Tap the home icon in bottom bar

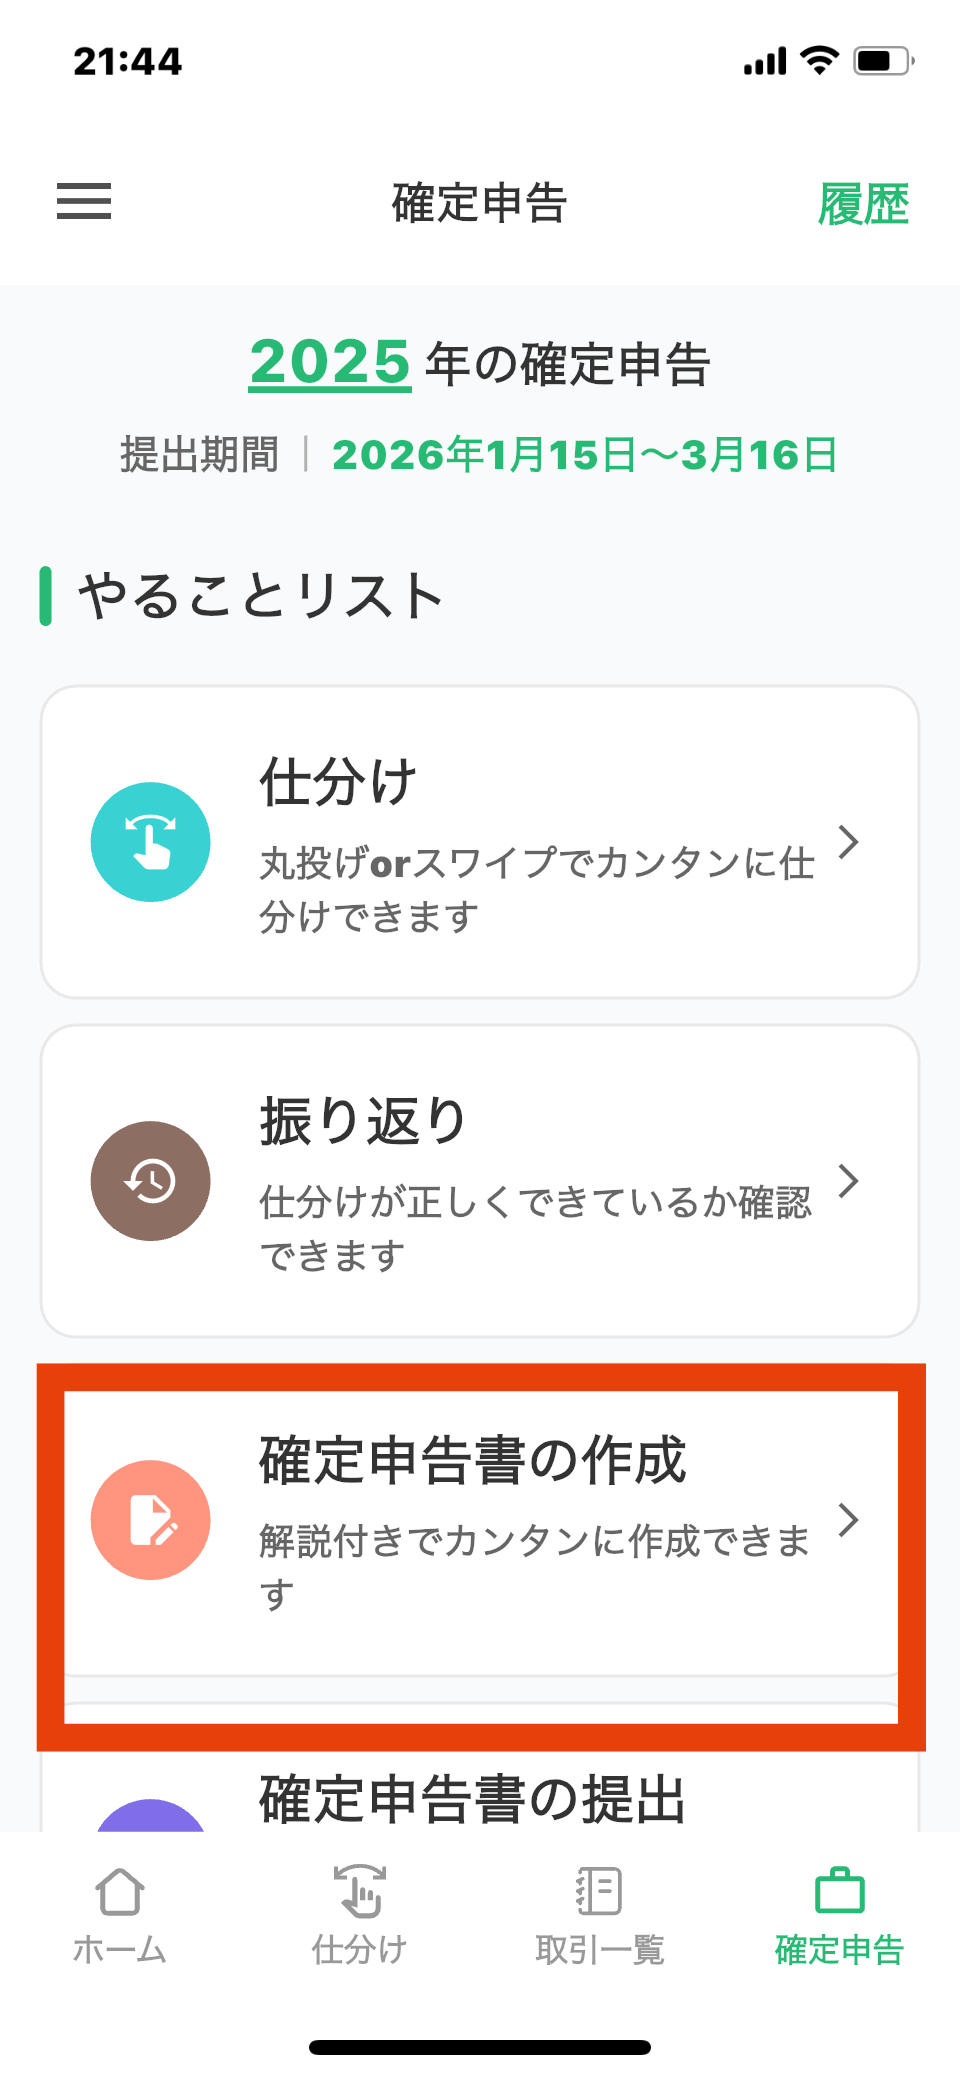120,1891
